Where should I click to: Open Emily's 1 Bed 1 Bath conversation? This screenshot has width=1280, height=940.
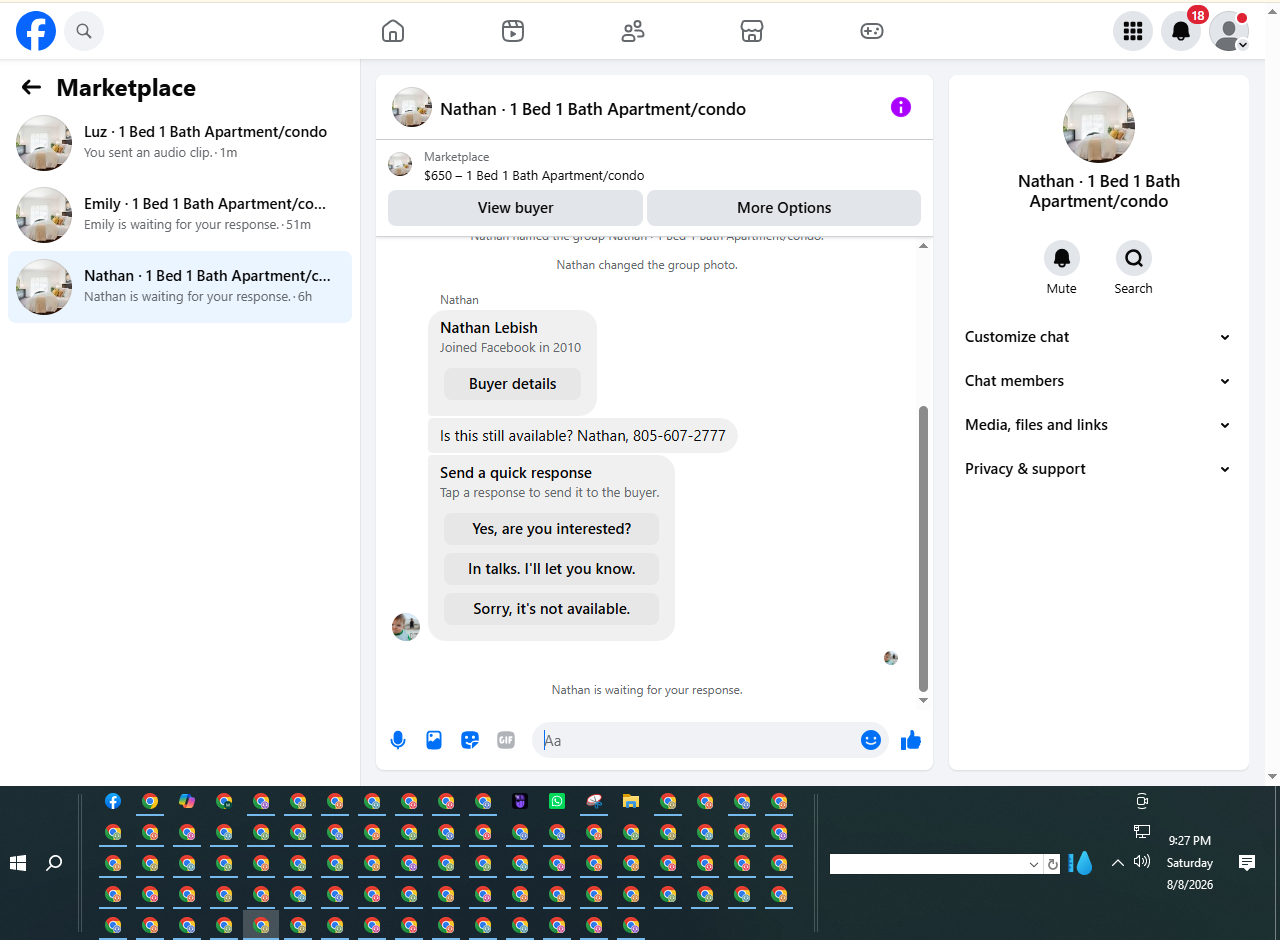[180, 215]
